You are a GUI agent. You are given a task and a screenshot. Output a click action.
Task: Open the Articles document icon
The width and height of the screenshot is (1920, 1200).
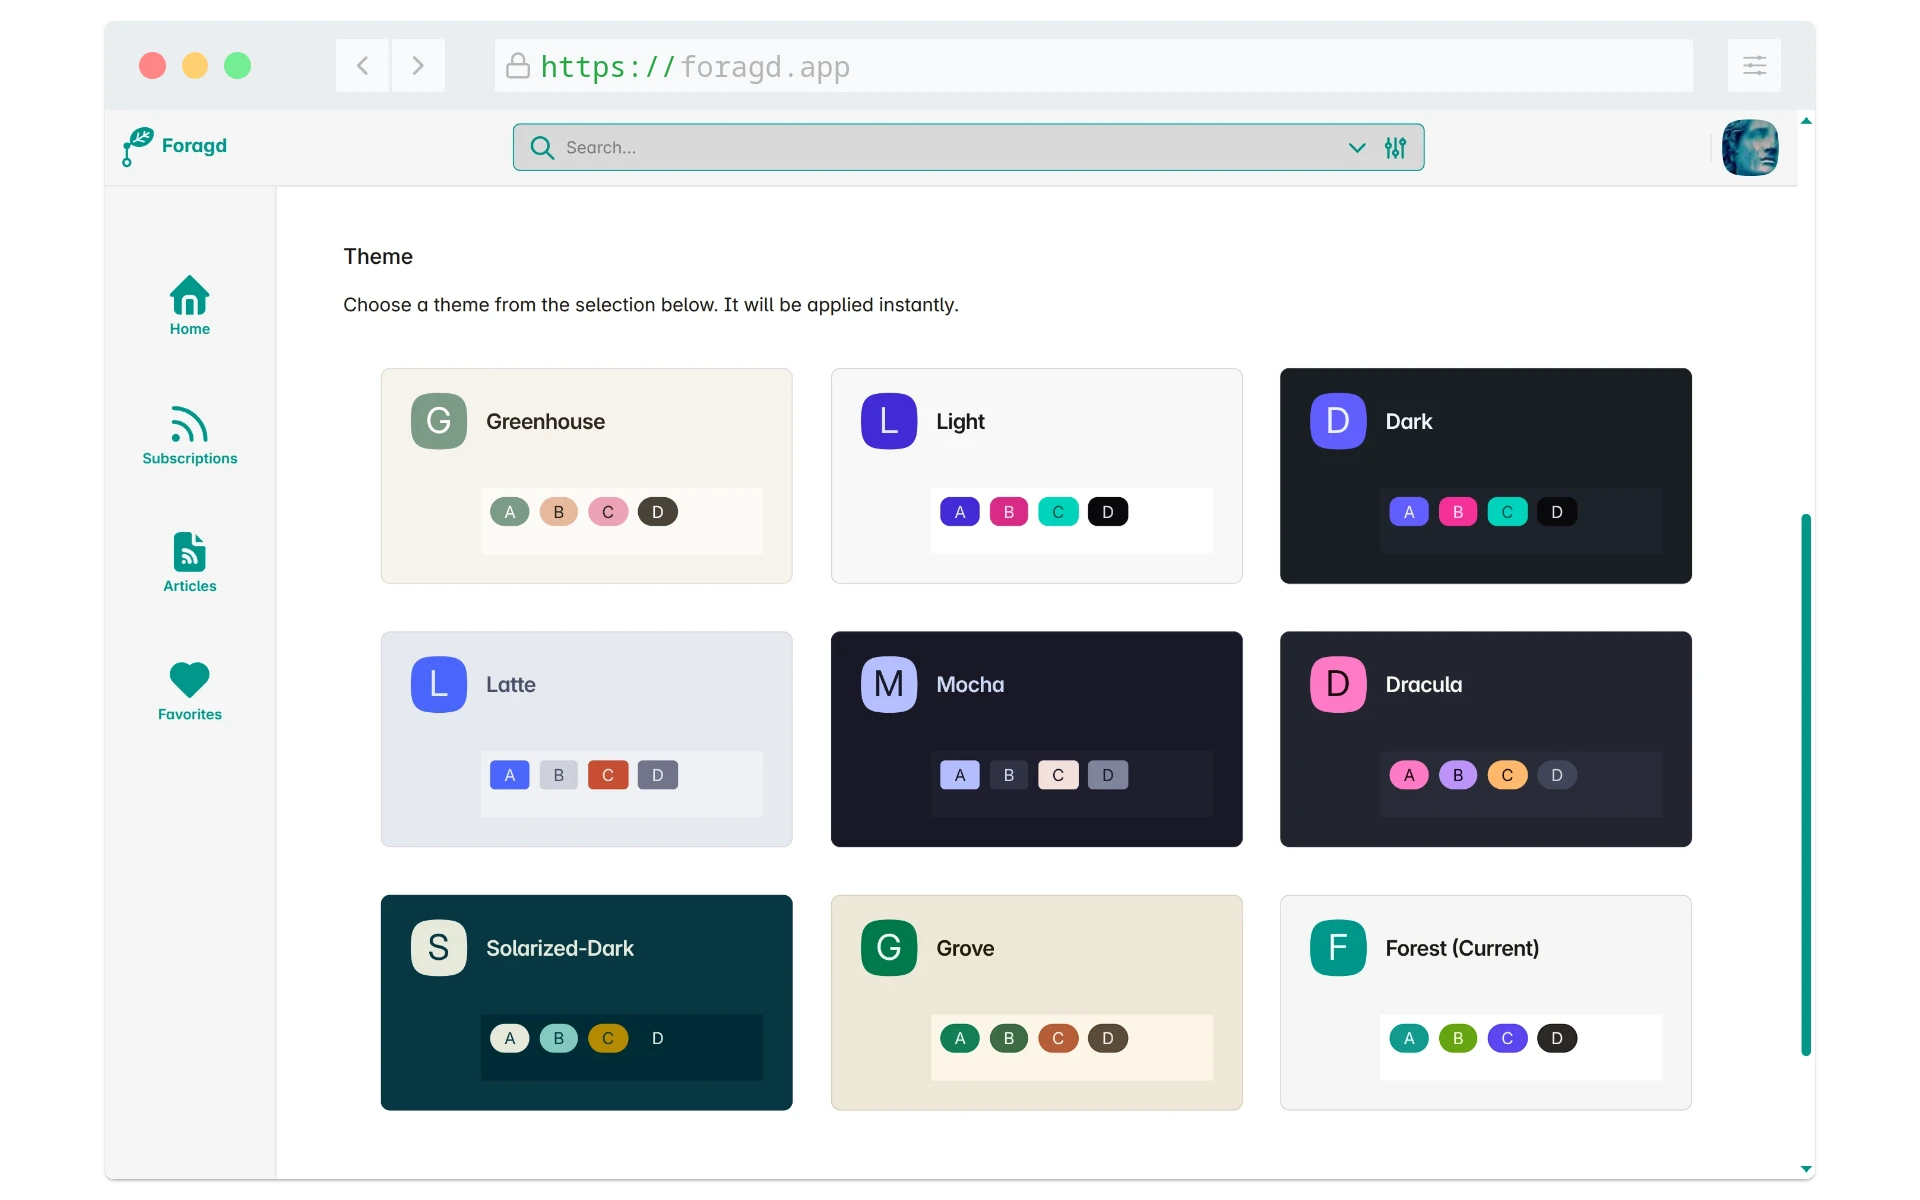click(x=190, y=552)
